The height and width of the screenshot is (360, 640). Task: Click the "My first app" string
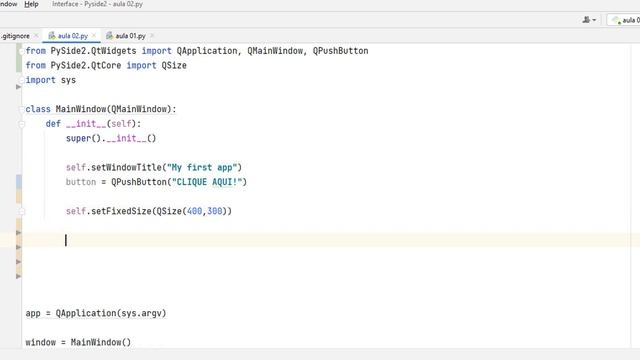(202, 167)
